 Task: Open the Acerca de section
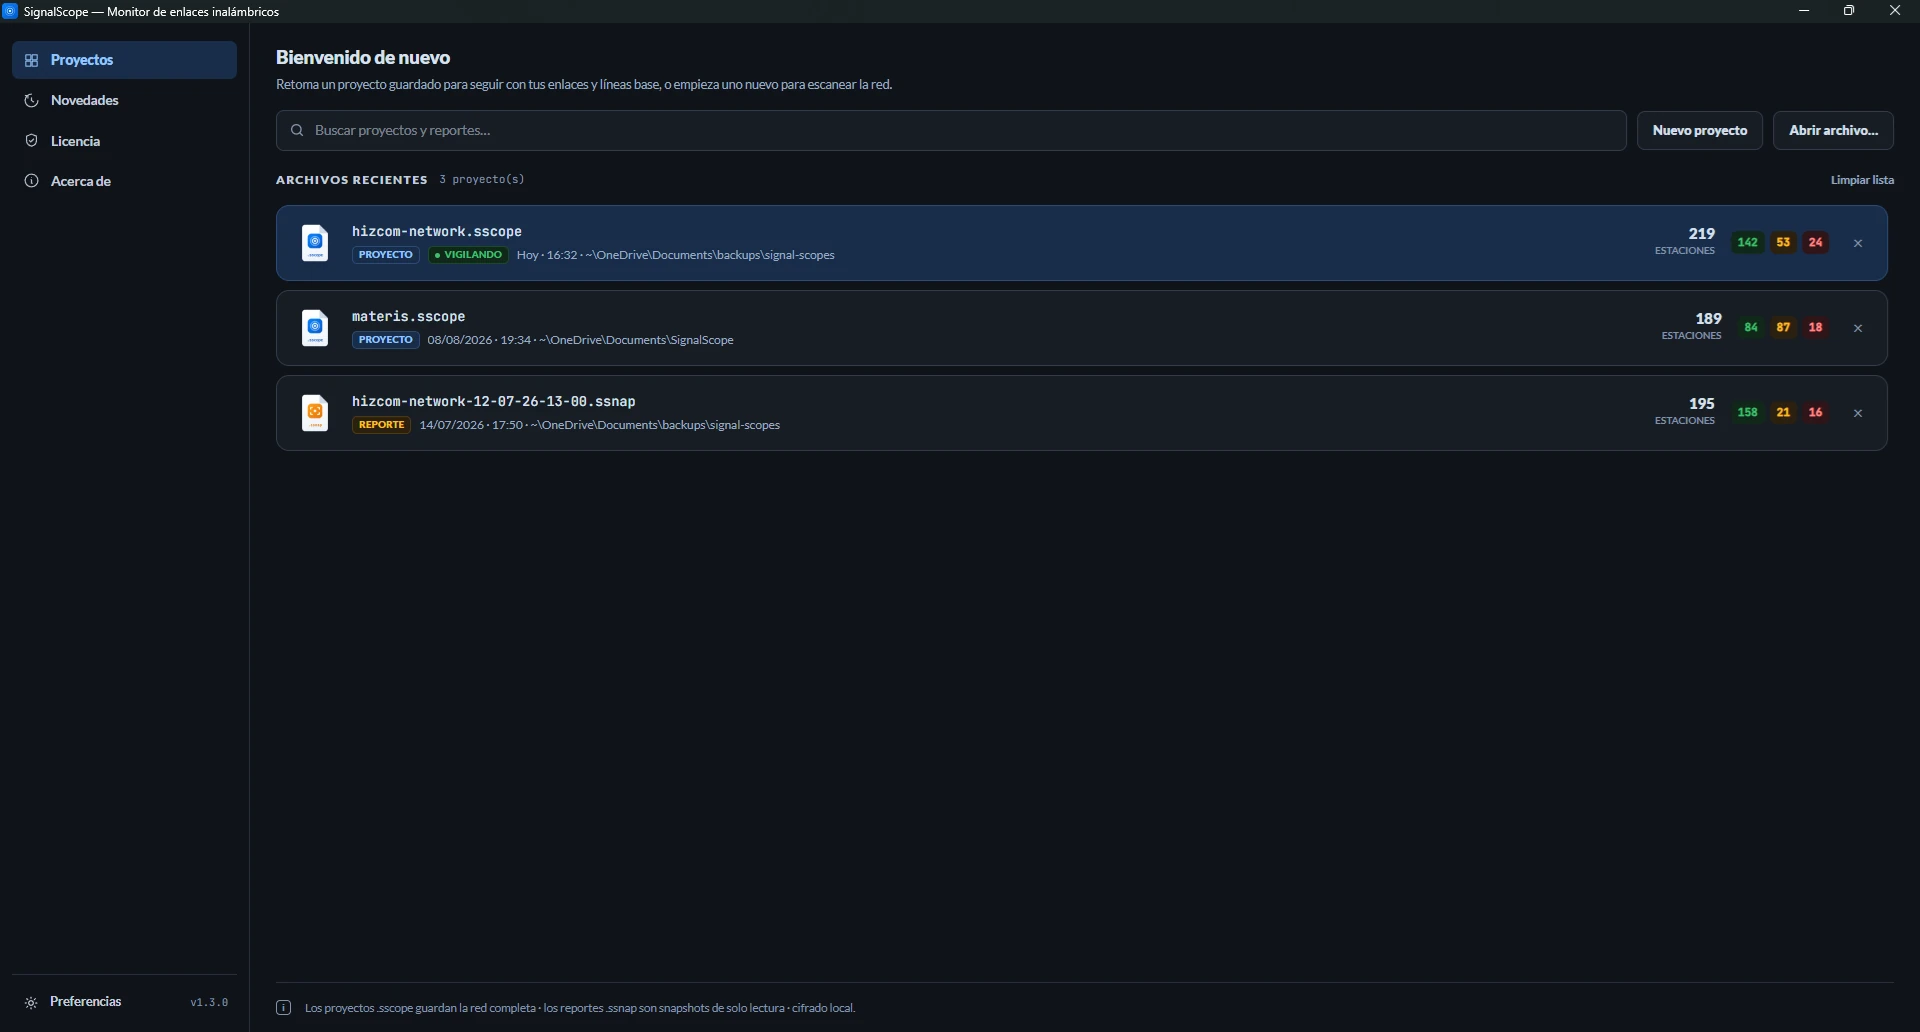point(124,181)
